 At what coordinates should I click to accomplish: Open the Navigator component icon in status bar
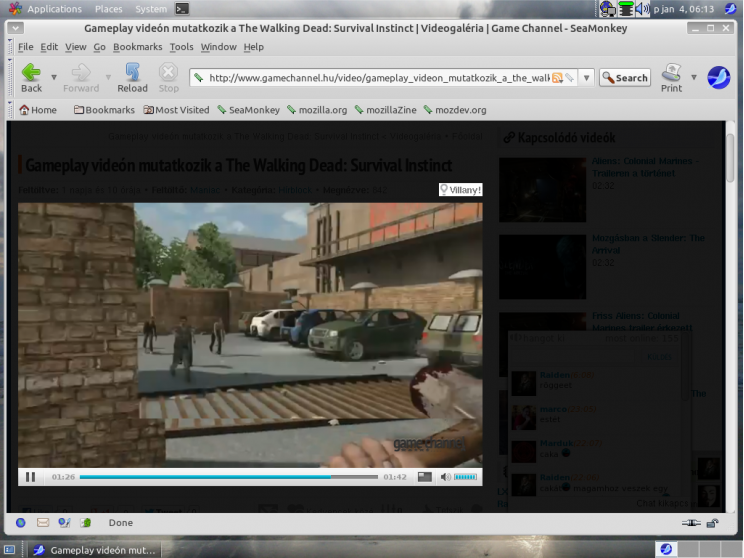click(x=20, y=522)
